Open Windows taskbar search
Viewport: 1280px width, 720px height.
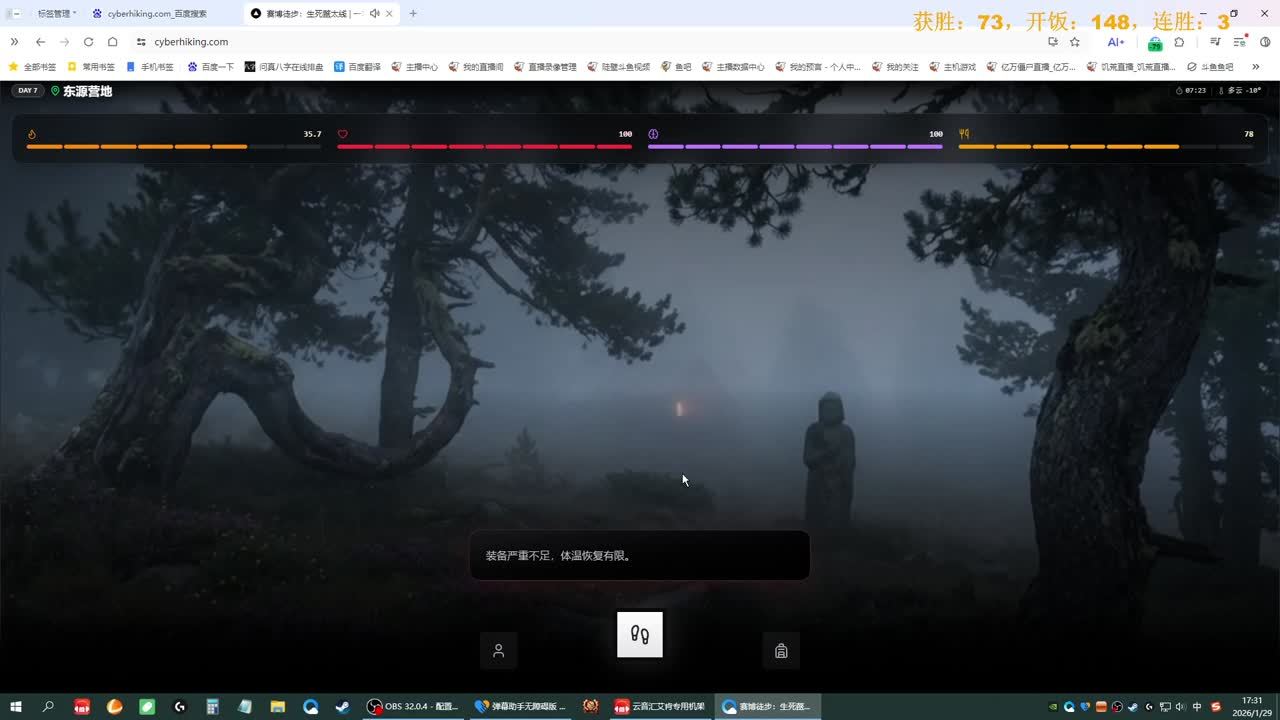[48, 706]
